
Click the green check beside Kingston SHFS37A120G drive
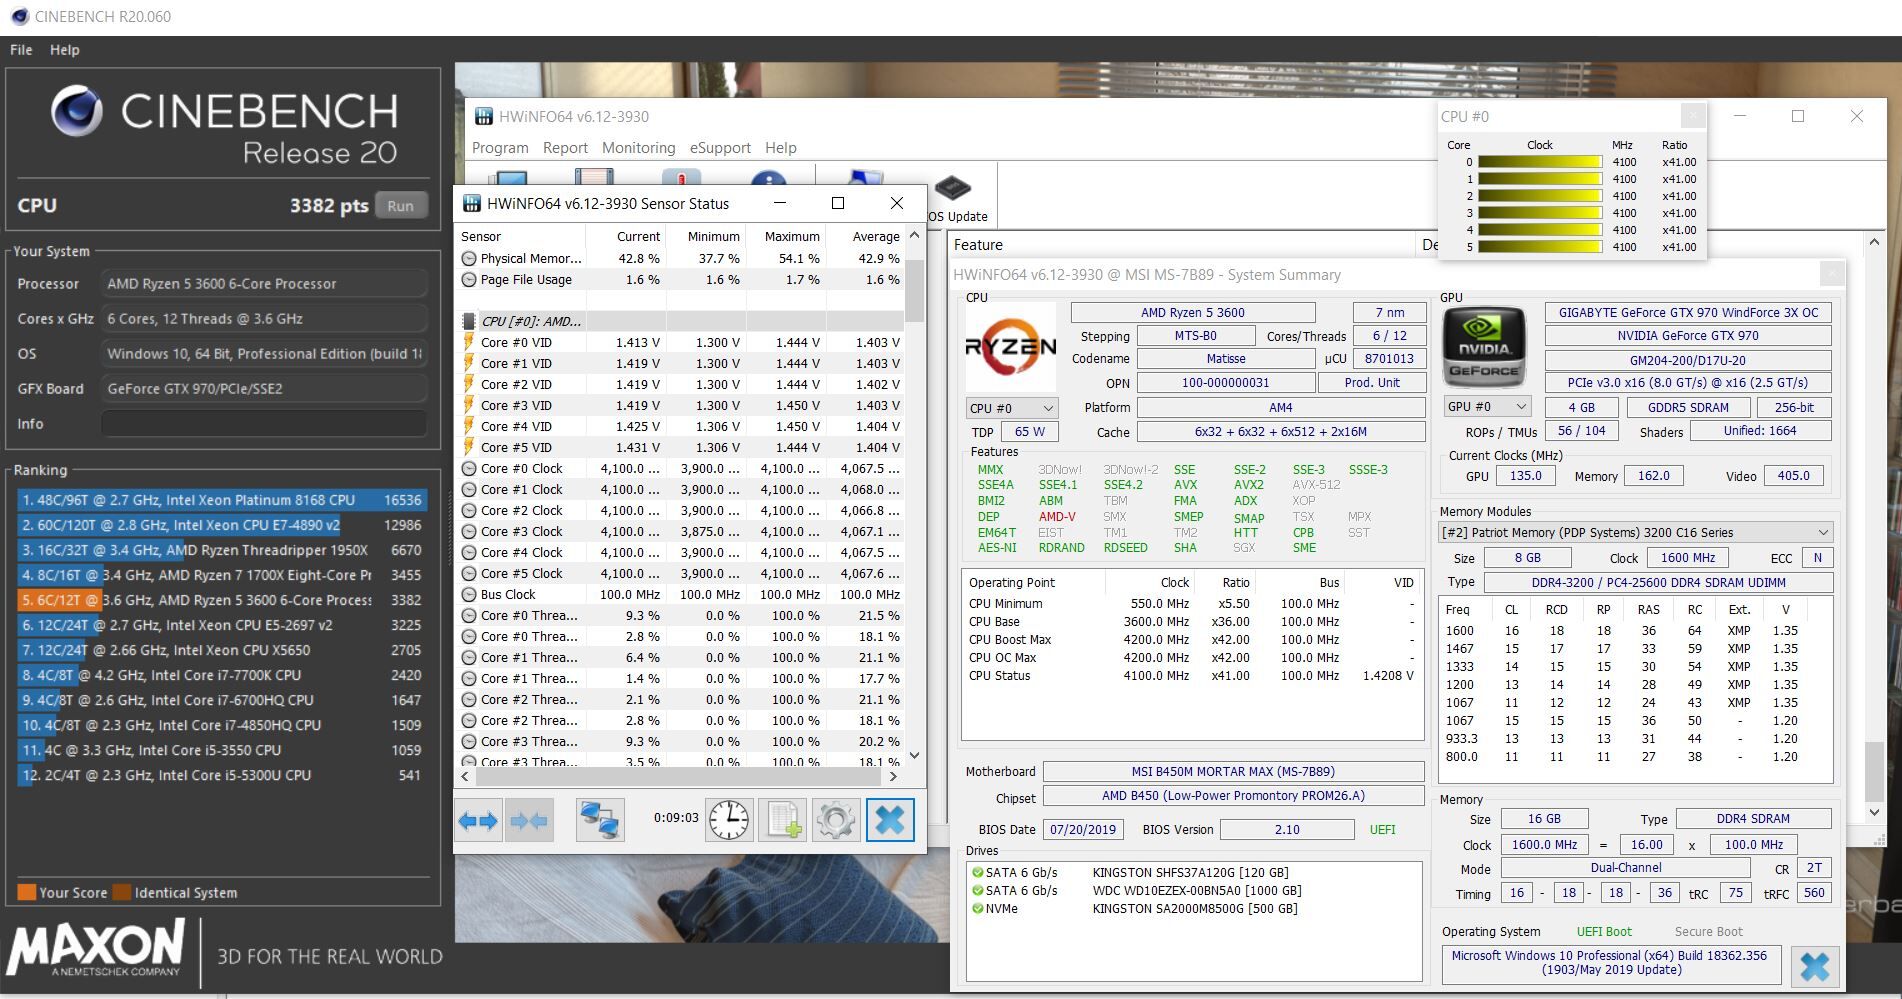977,872
